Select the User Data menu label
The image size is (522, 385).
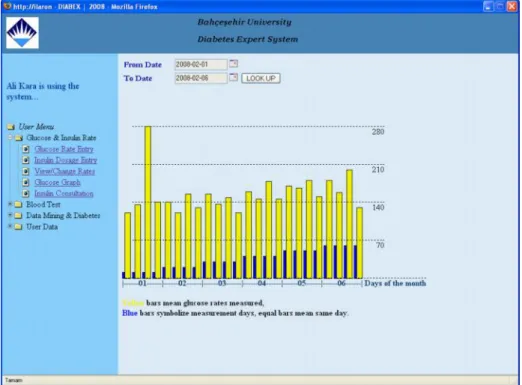coord(42,227)
